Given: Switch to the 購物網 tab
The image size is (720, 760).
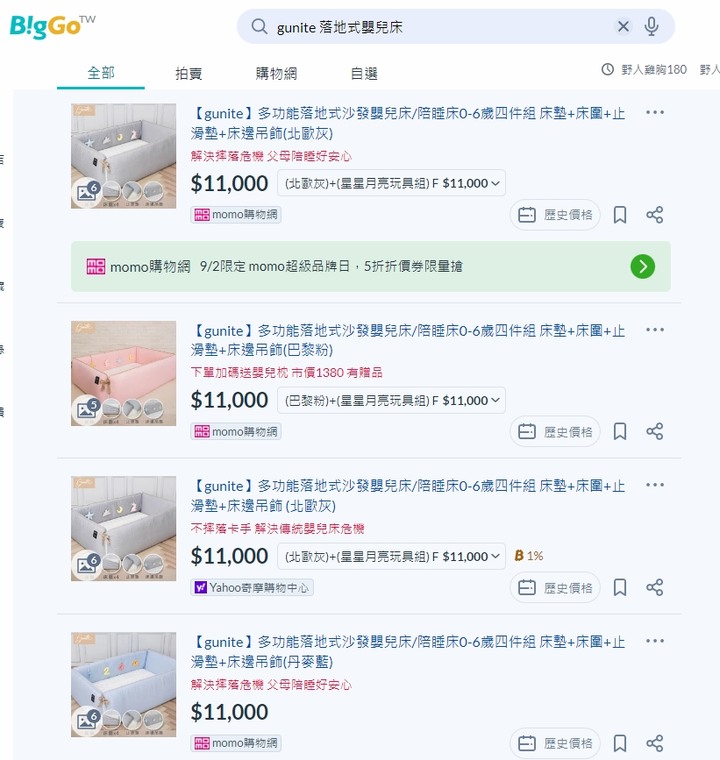Looking at the screenshot, I should pos(276,74).
